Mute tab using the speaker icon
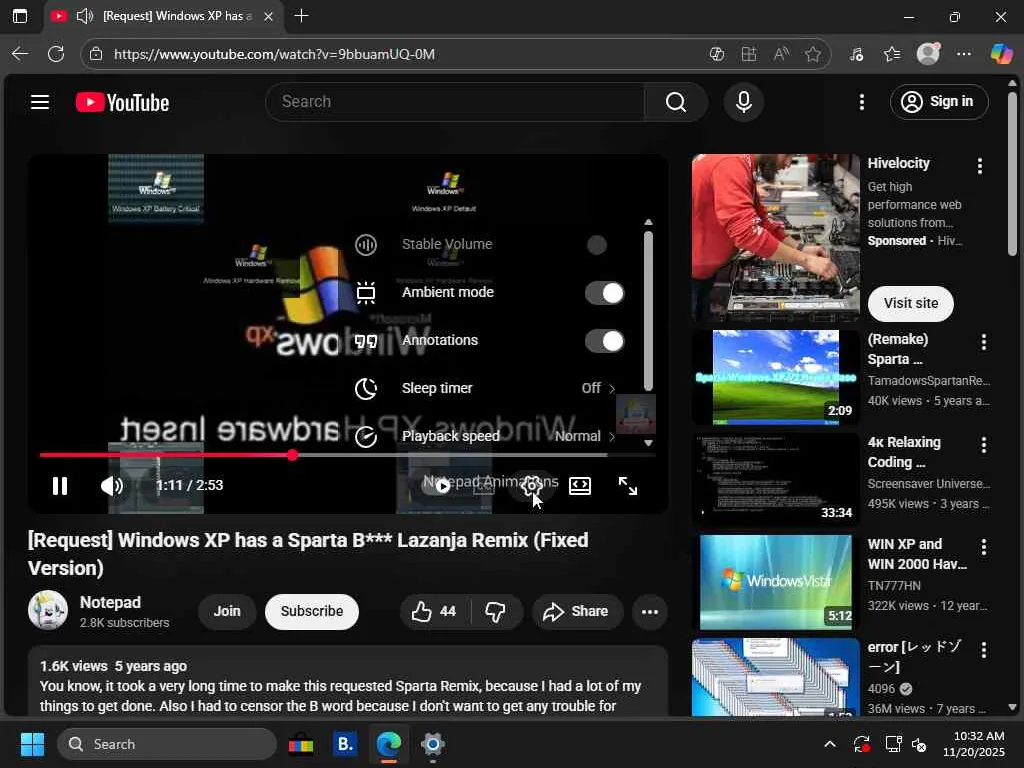This screenshot has height=768, width=1024. pyautogui.click(x=84, y=16)
